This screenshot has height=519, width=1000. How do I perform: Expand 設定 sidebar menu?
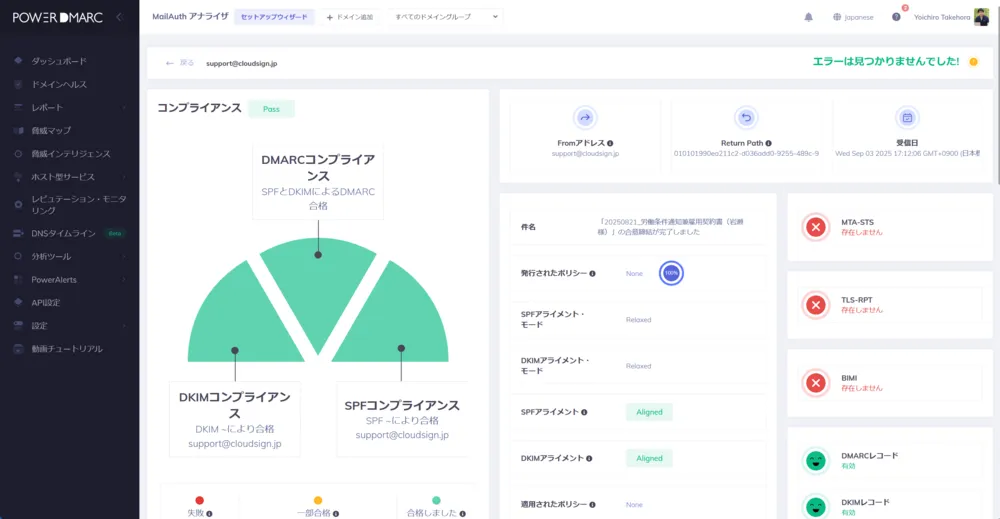[x=70, y=326]
